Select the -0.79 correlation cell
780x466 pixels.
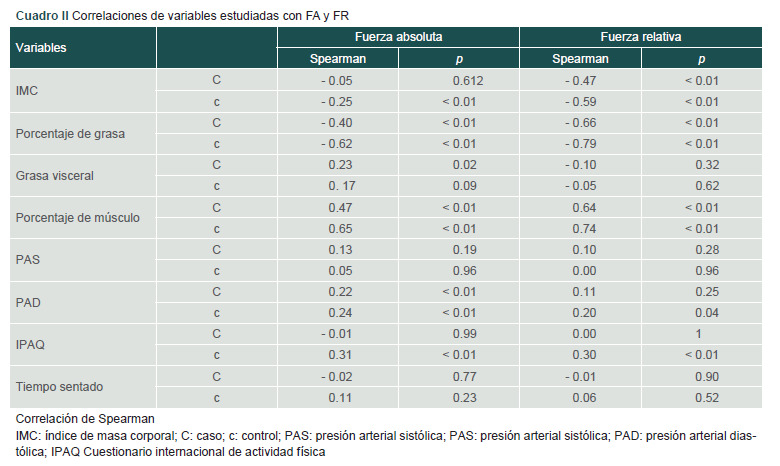(x=580, y=144)
